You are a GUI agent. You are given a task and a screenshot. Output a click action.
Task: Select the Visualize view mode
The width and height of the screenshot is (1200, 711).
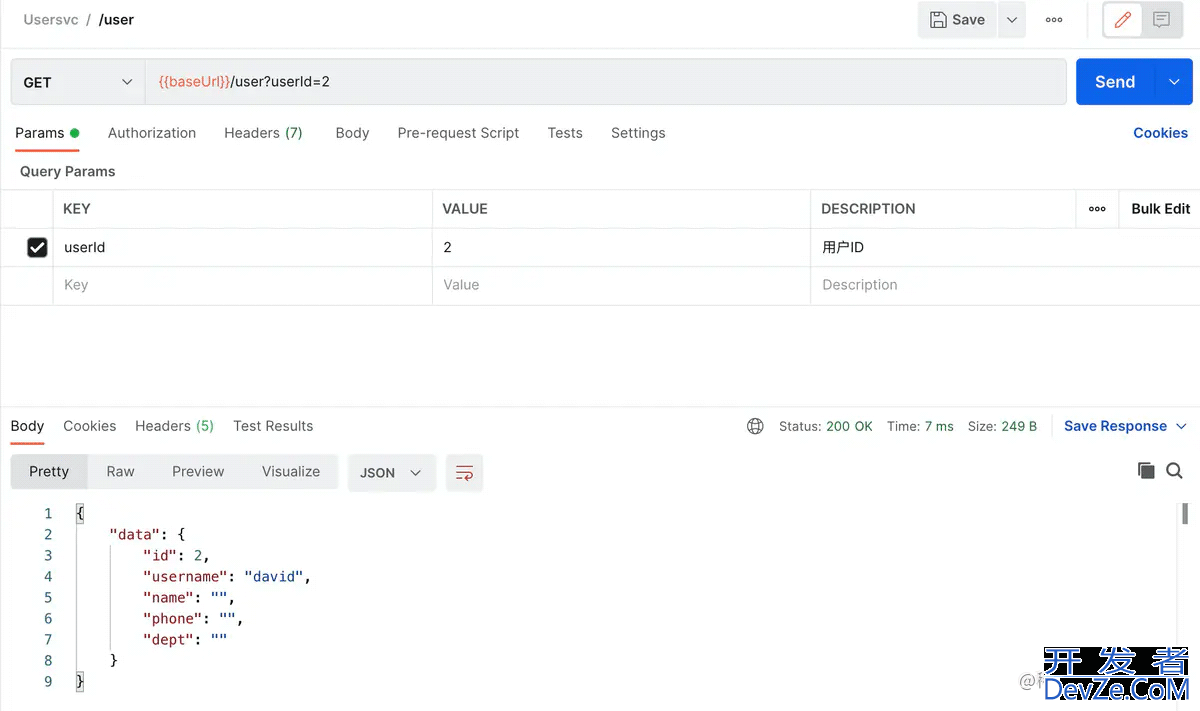pyautogui.click(x=291, y=472)
